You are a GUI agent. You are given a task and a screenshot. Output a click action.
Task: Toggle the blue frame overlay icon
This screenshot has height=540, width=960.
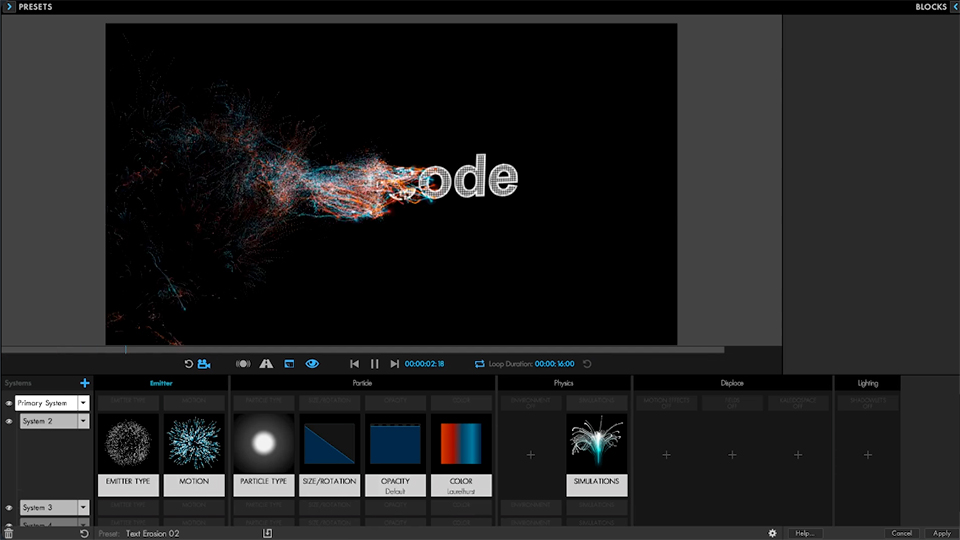289,364
